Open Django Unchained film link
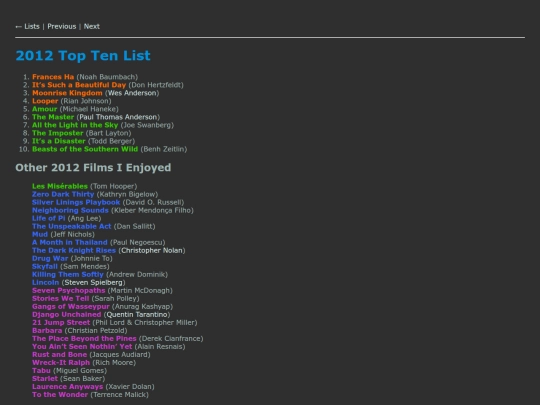 click(x=67, y=314)
